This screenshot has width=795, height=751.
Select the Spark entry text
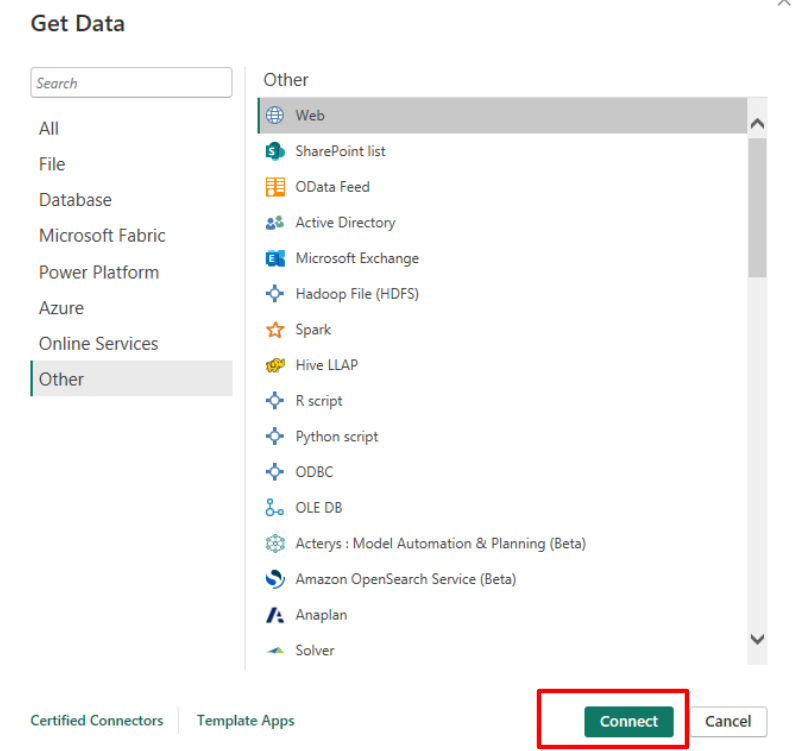[x=313, y=330]
